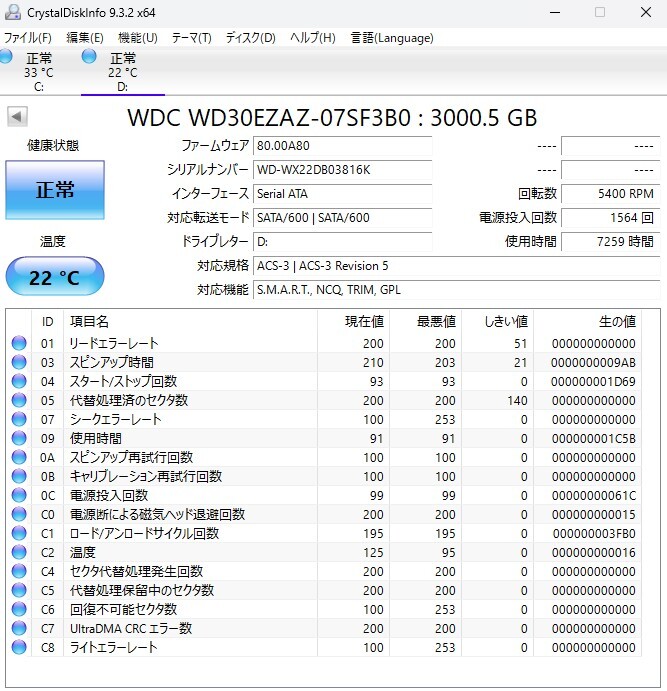
Task: Click raw value 000000003FB0
Action: 593,534
